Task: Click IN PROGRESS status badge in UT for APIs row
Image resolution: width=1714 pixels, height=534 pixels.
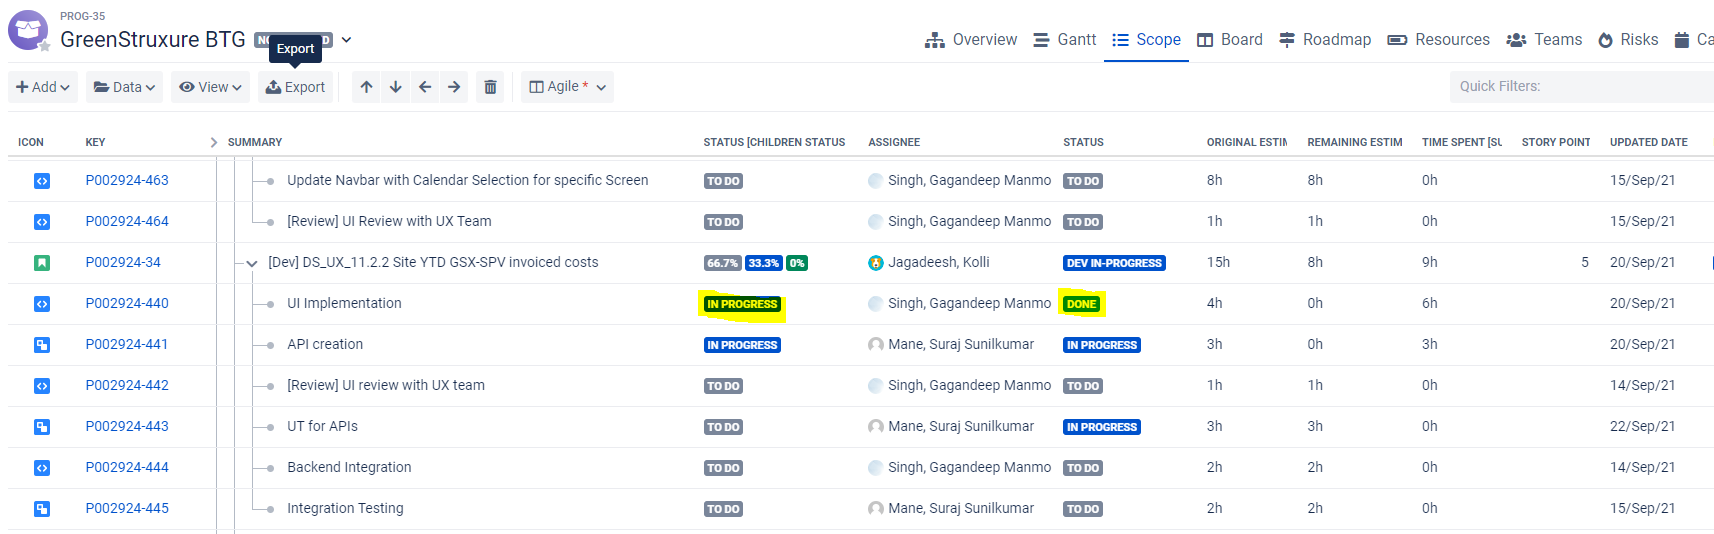Action: [x=1102, y=427]
